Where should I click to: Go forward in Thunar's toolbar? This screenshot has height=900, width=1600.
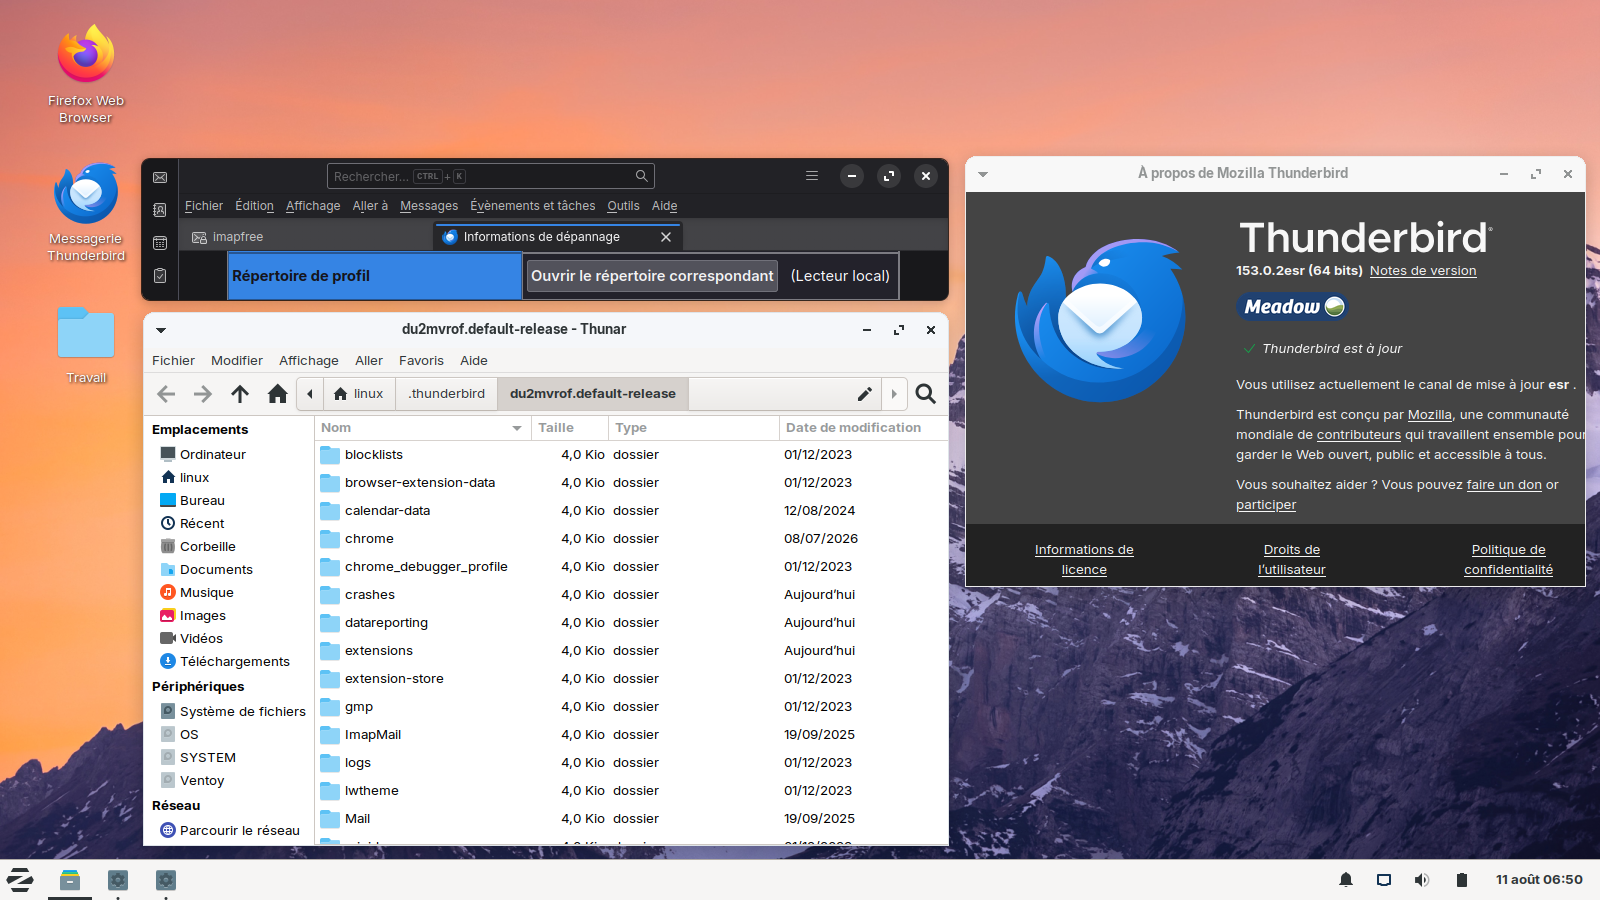203,394
